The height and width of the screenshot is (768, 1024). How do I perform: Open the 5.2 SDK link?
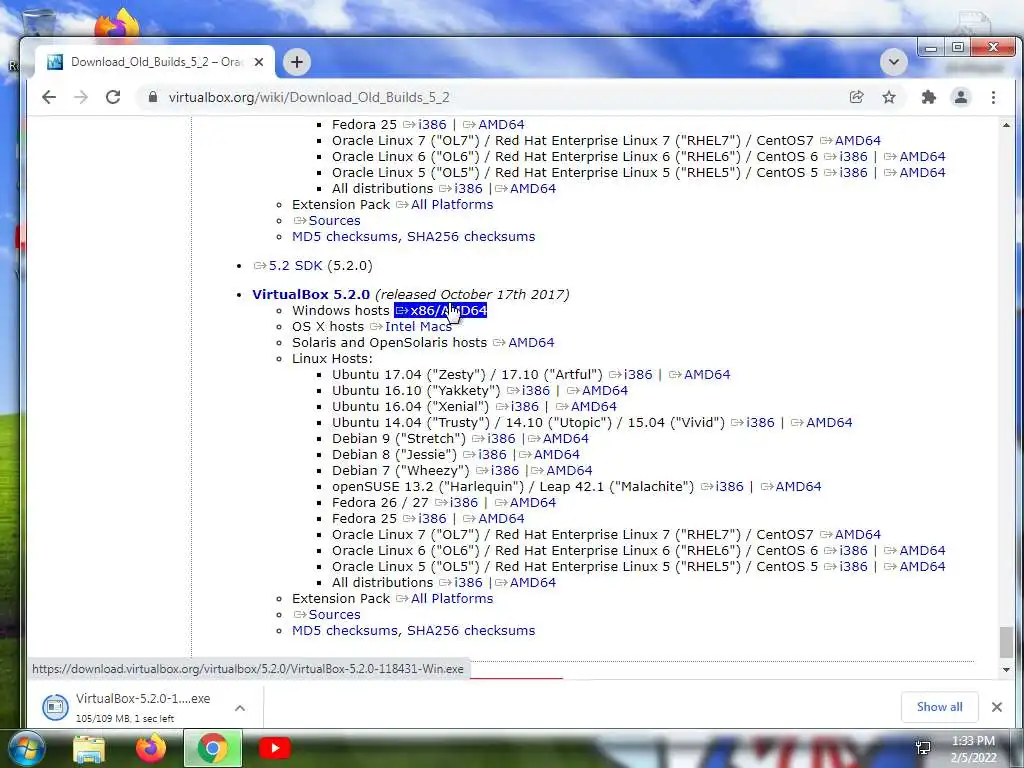(288, 266)
